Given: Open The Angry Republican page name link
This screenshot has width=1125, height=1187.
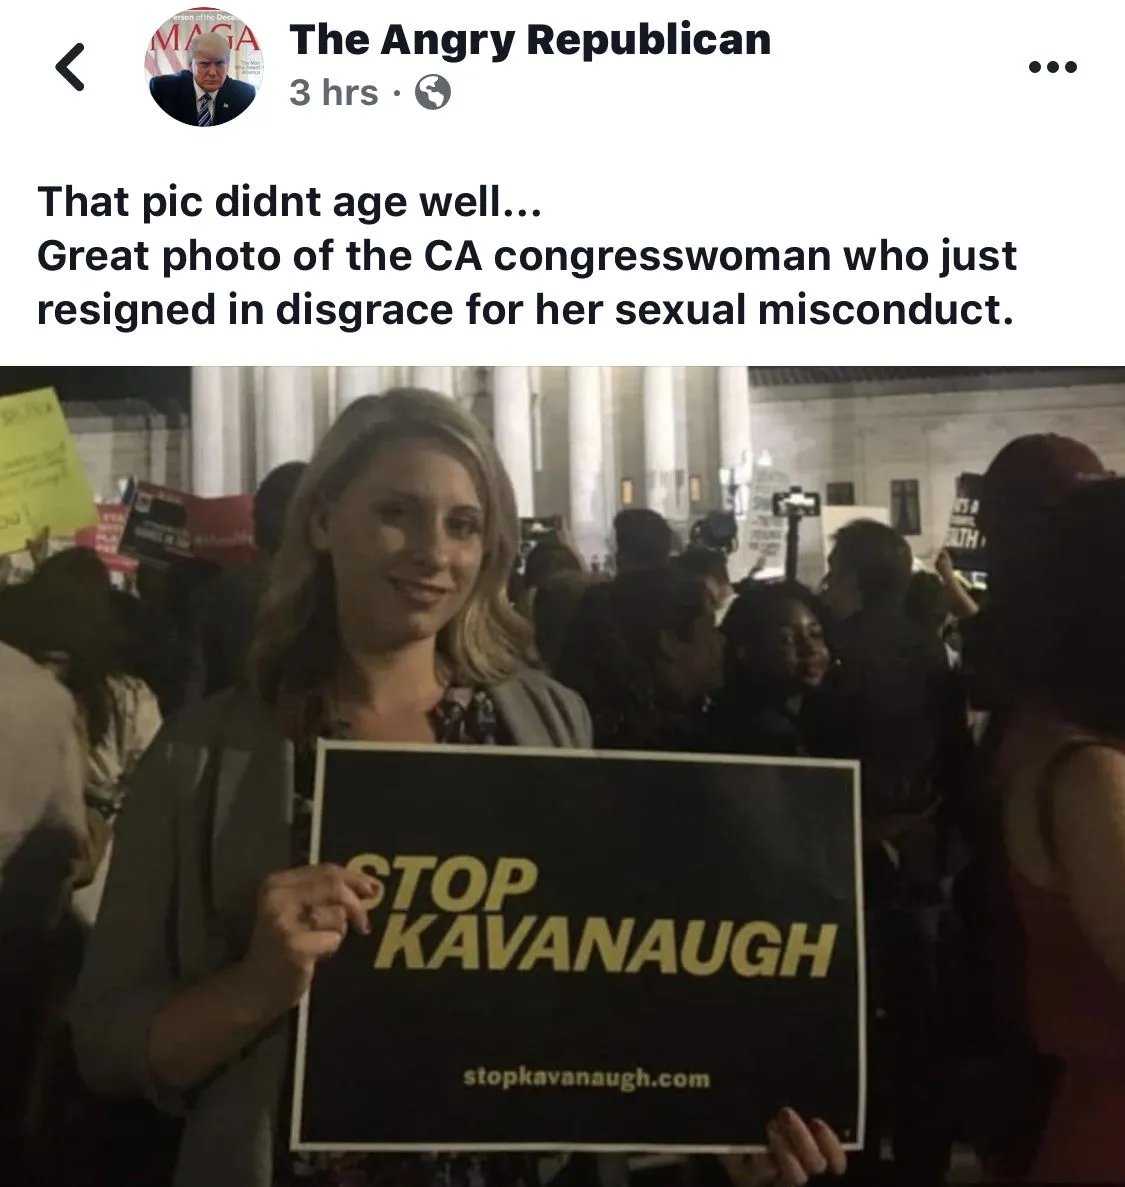Looking at the screenshot, I should 530,40.
